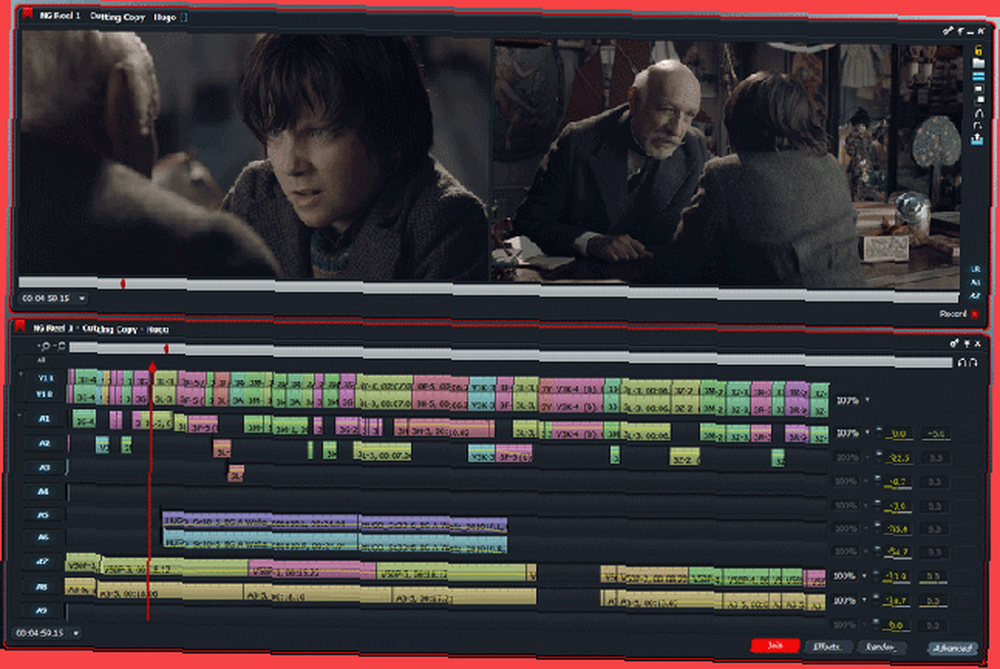Click the yellow lock icon in viewer sidebar
This screenshot has width=1000, height=669.
[x=978, y=50]
